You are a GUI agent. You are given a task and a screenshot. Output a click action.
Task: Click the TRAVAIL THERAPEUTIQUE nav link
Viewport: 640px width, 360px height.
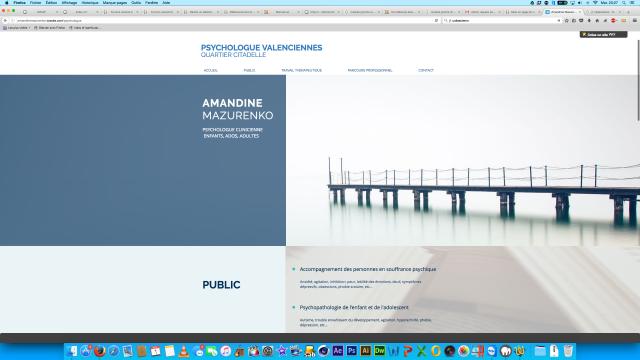click(301, 70)
